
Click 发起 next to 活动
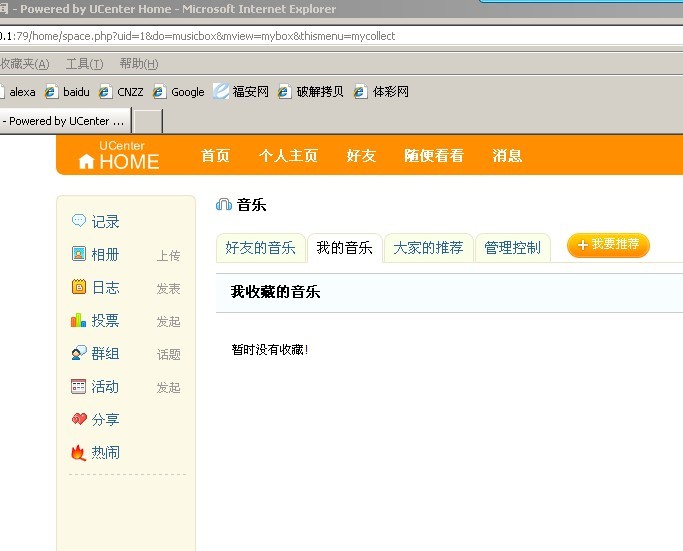pos(169,388)
